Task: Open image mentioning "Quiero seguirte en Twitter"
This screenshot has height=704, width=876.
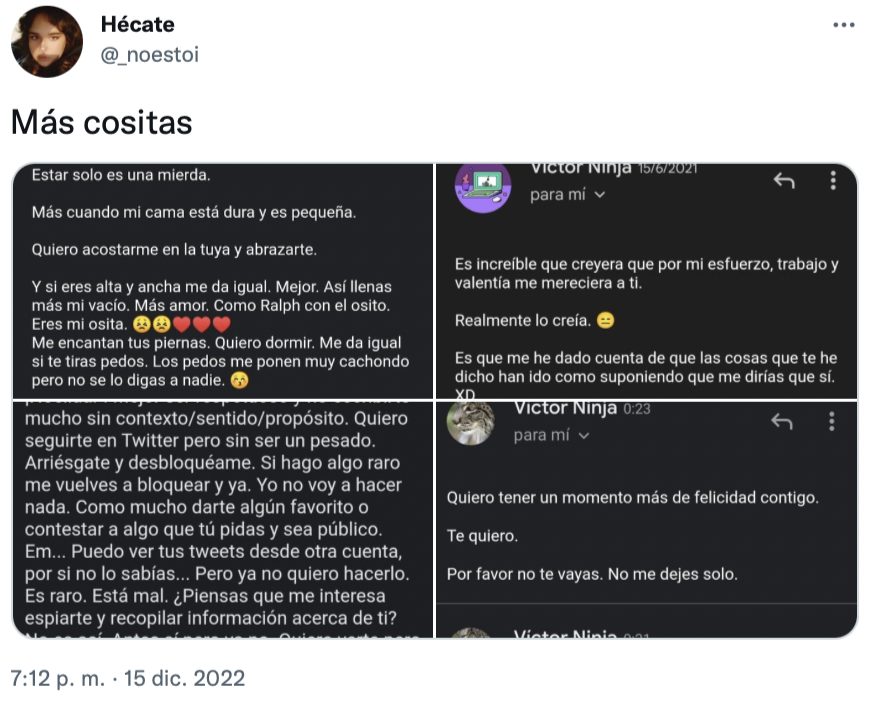Action: tap(223, 518)
